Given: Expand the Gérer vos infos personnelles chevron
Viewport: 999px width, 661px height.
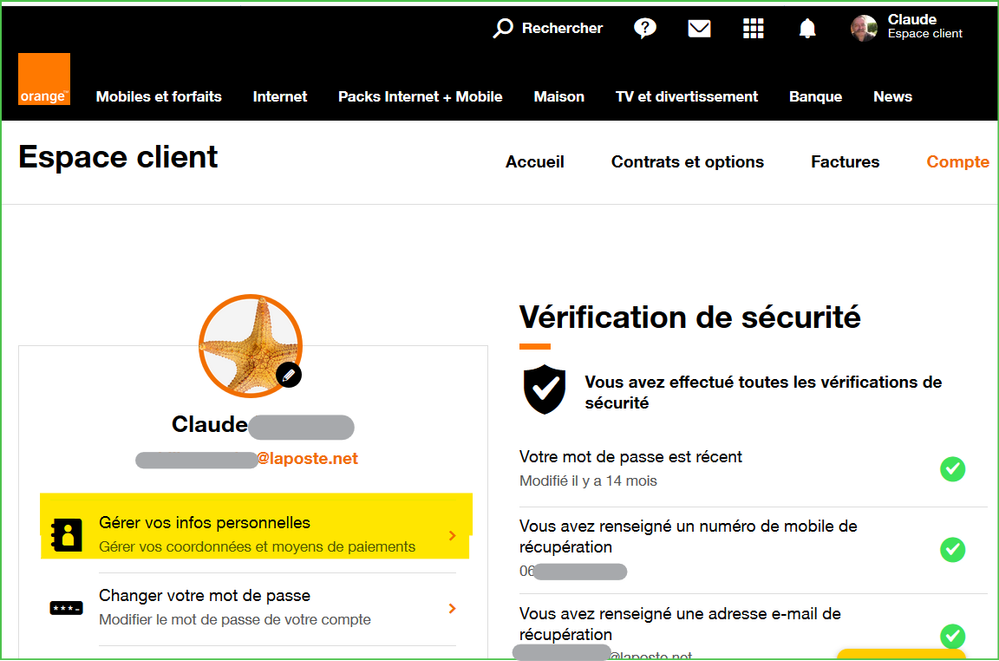Looking at the screenshot, I should (x=452, y=535).
